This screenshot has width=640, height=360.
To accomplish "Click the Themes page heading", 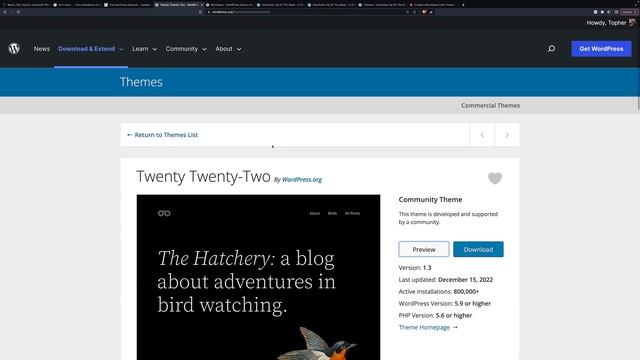I will click(x=141, y=82).
